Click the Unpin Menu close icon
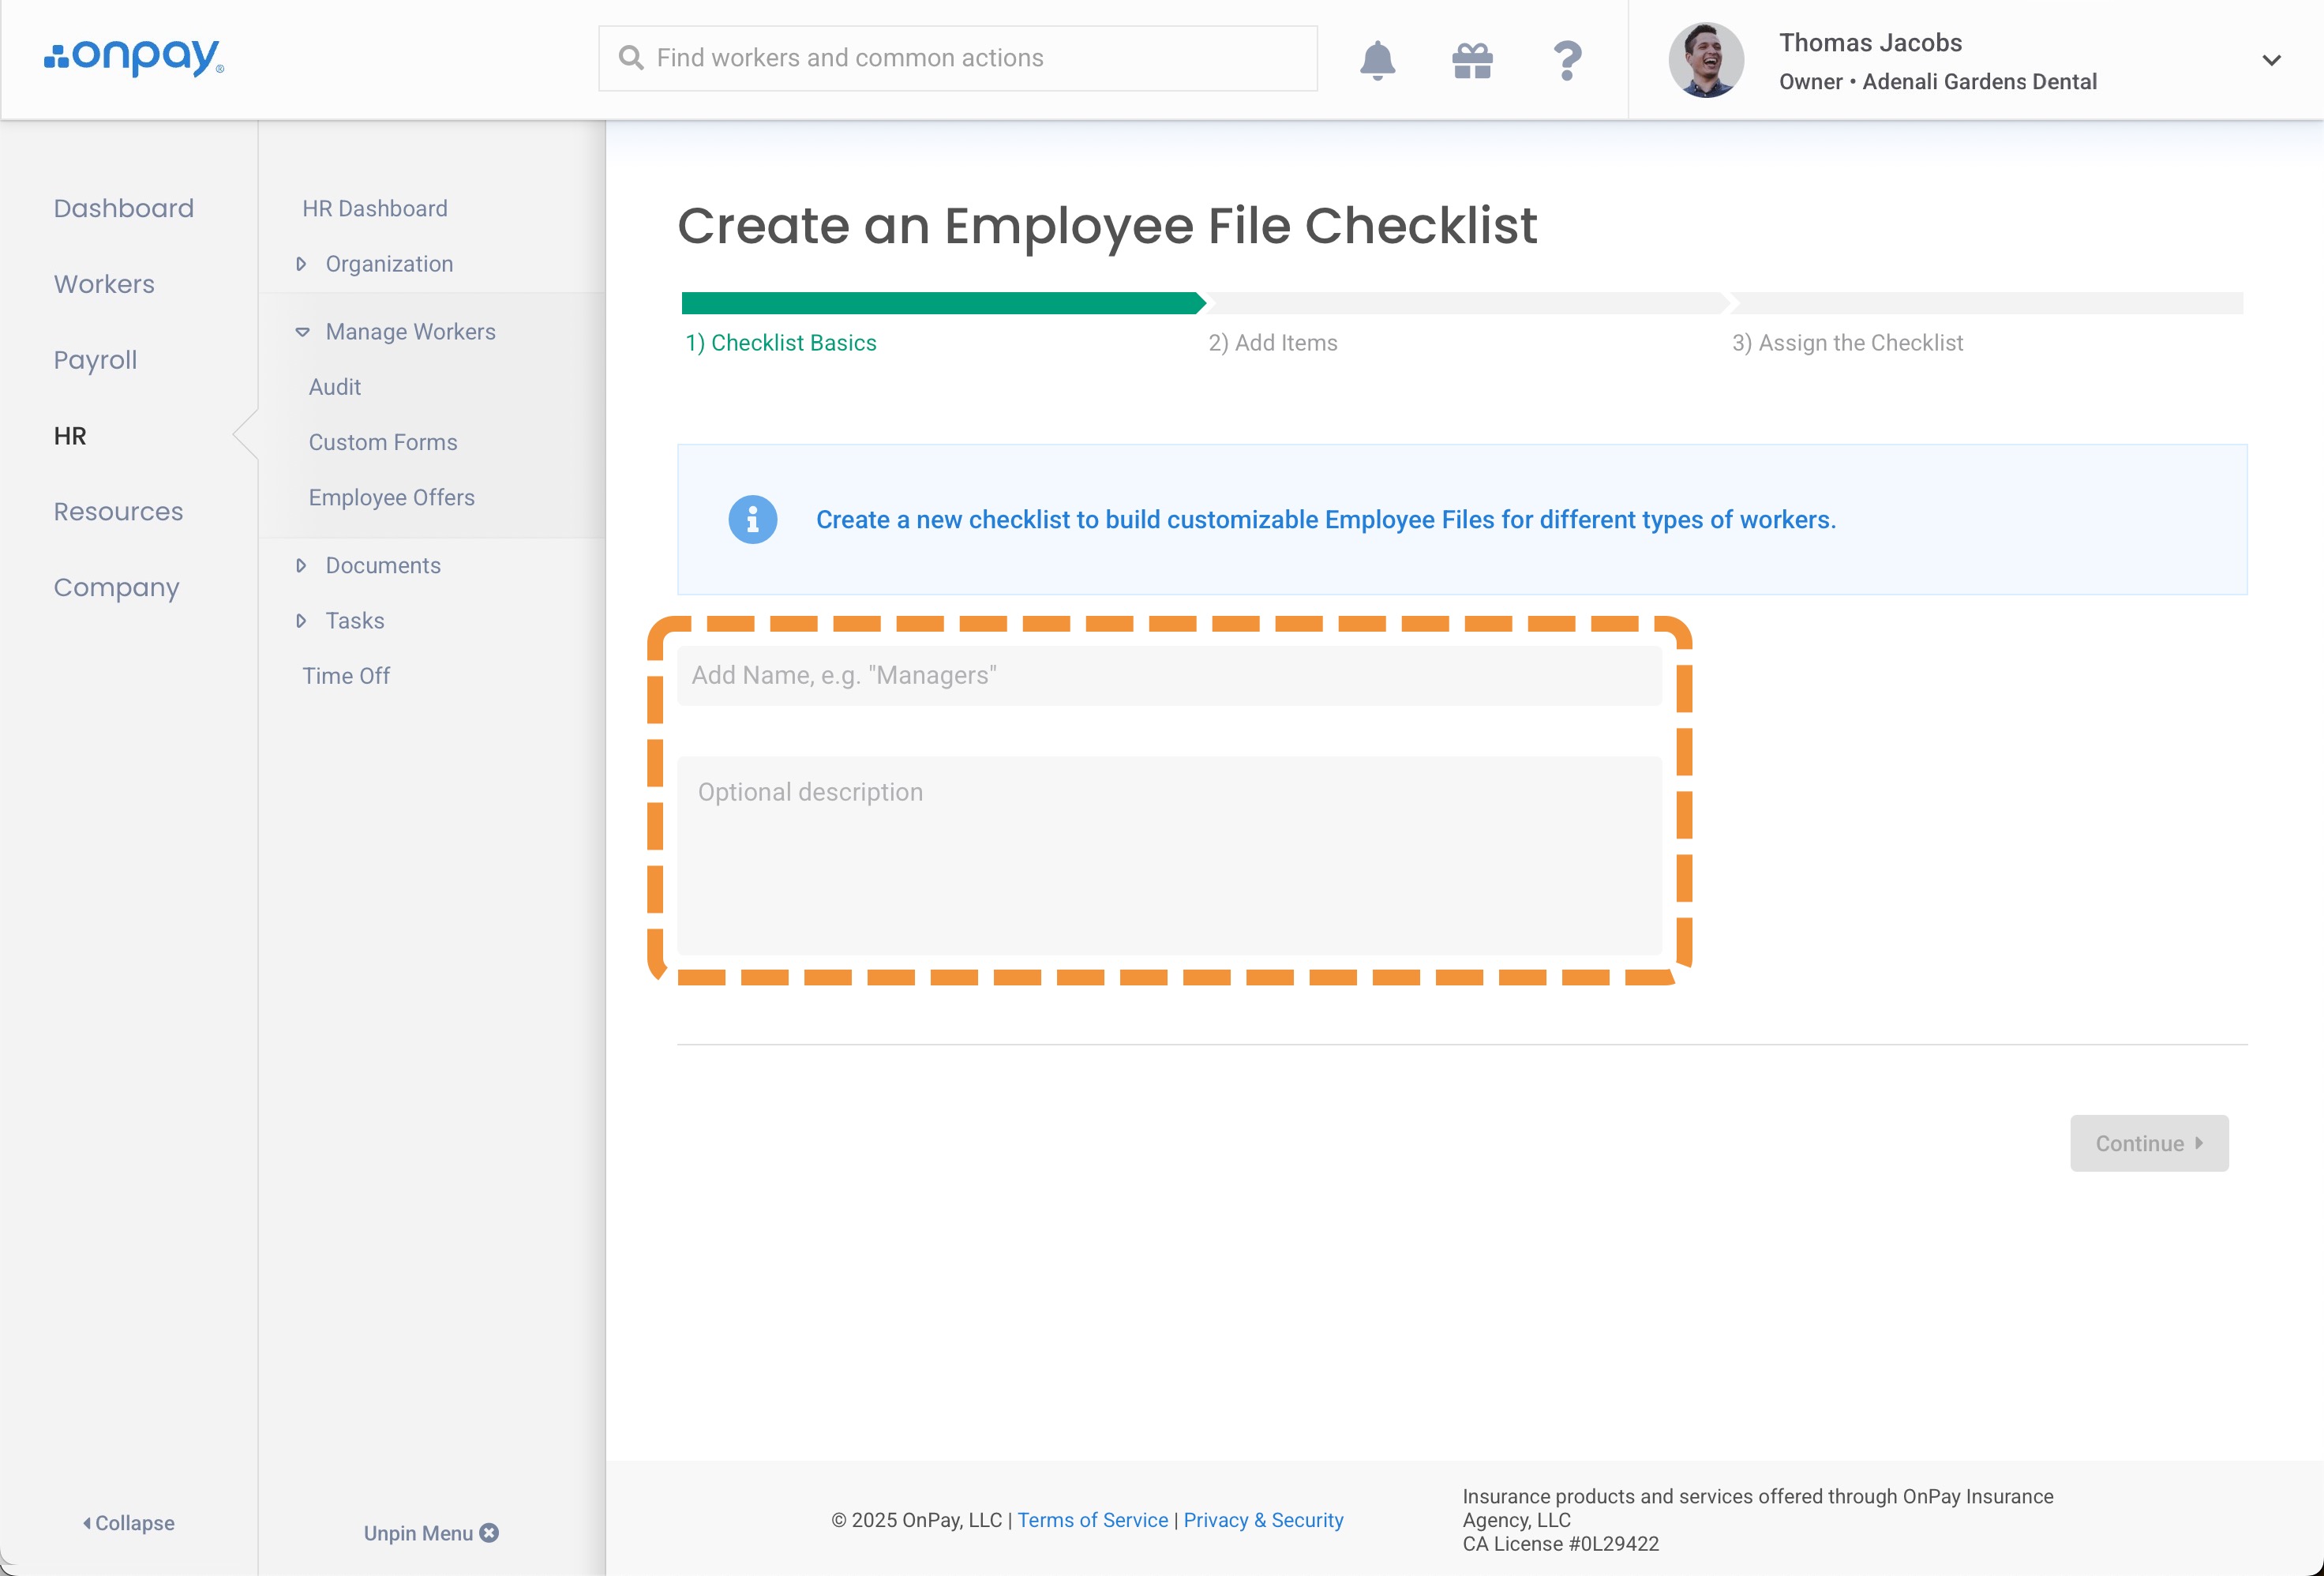This screenshot has height=1576, width=2324. tap(489, 1533)
